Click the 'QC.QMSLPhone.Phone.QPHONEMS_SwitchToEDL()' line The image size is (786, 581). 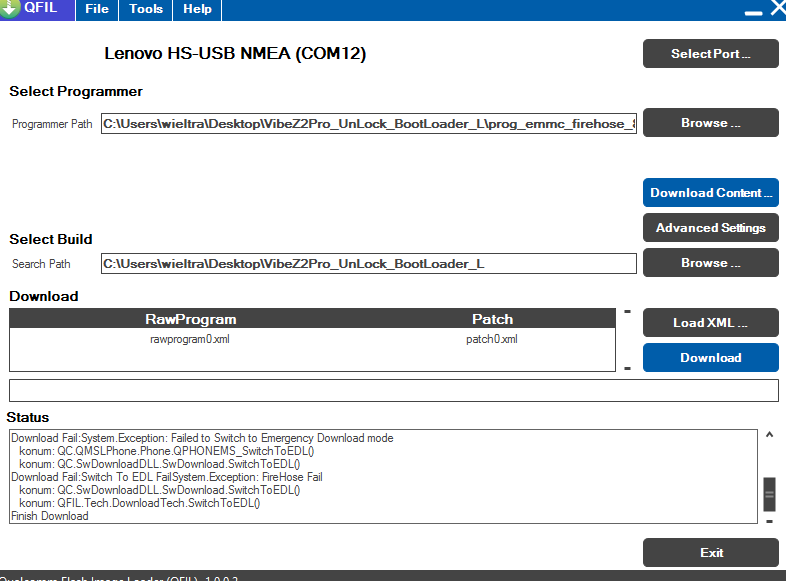[166, 451]
